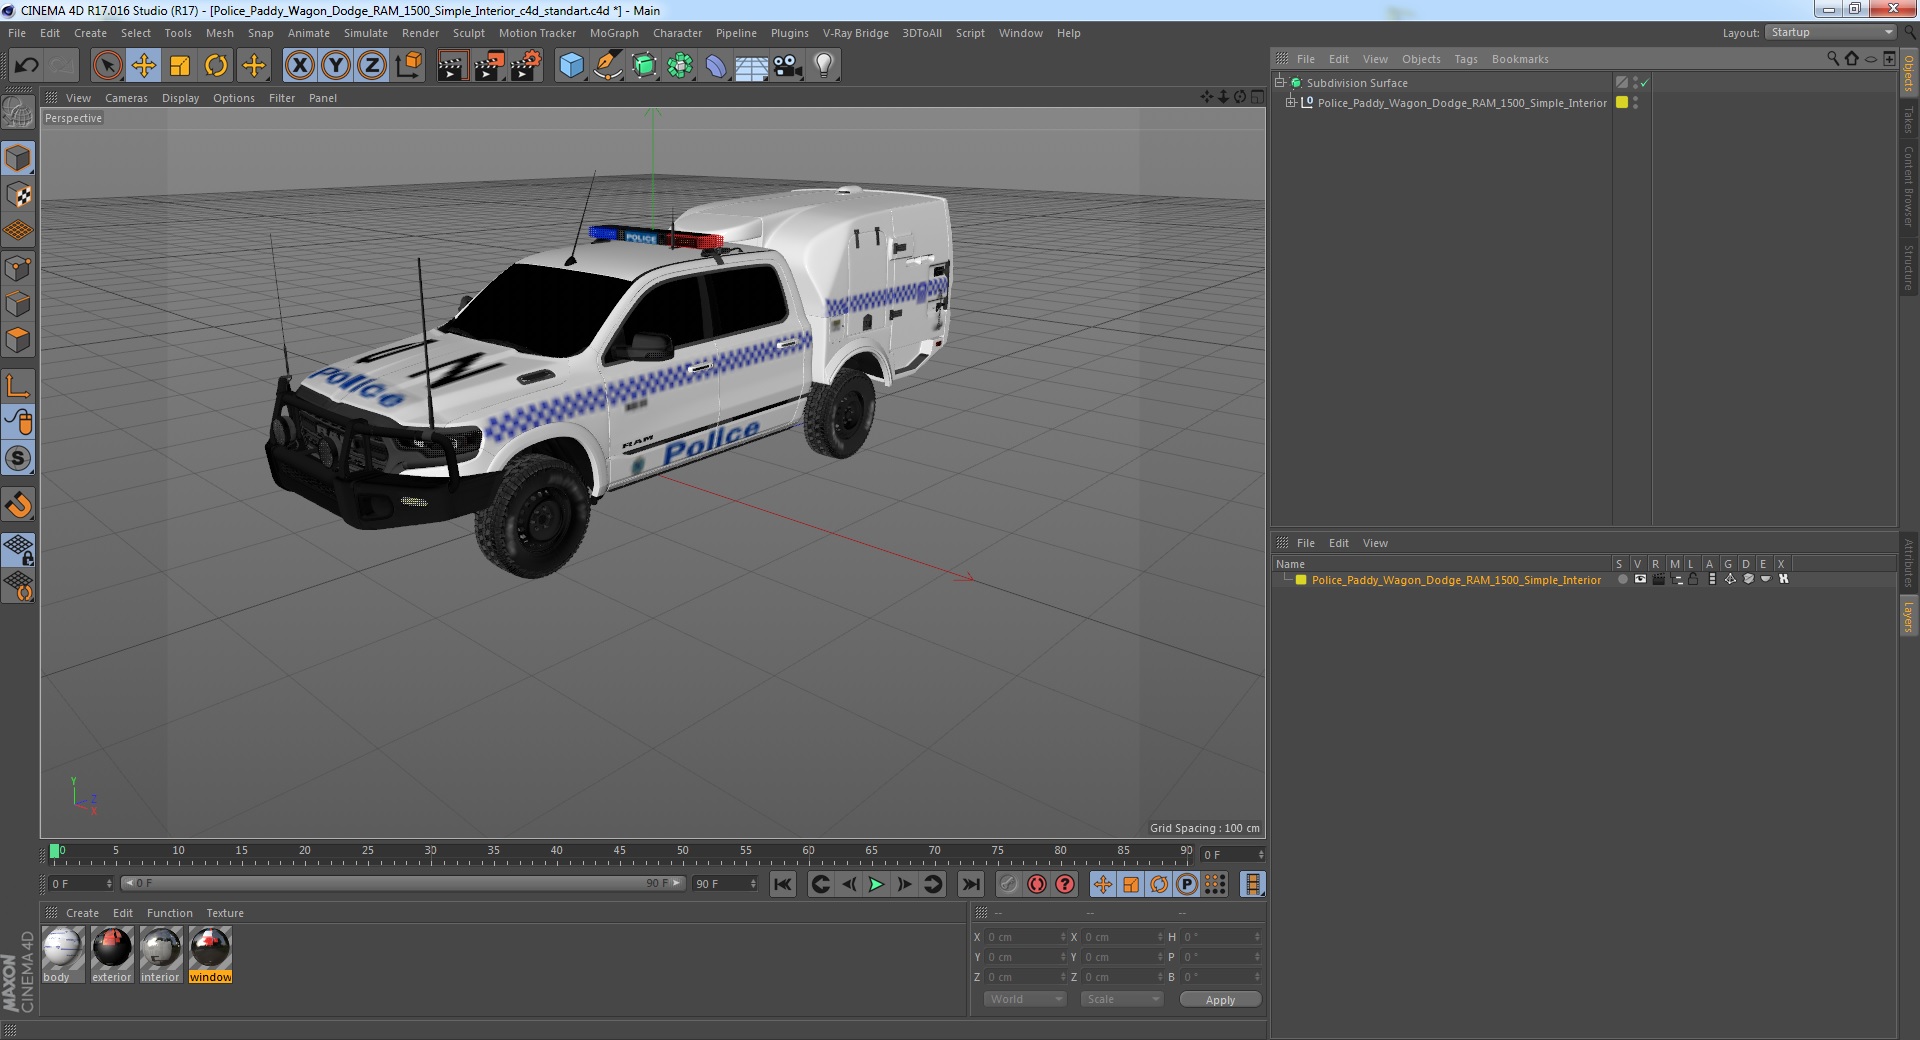
Task: Toggle X axis lock
Action: point(299,66)
